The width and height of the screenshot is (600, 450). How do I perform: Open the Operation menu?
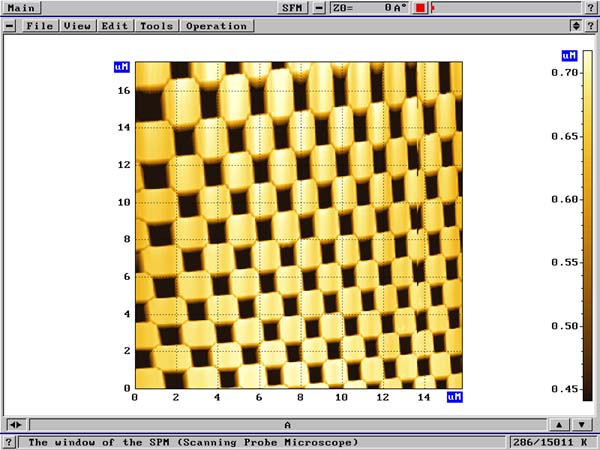pyautogui.click(x=216, y=25)
